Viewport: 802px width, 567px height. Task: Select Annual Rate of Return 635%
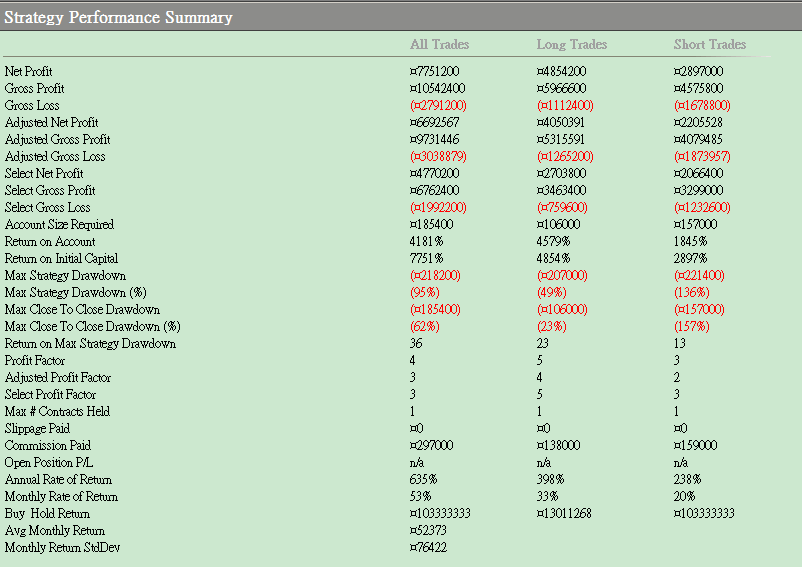[x=424, y=480]
